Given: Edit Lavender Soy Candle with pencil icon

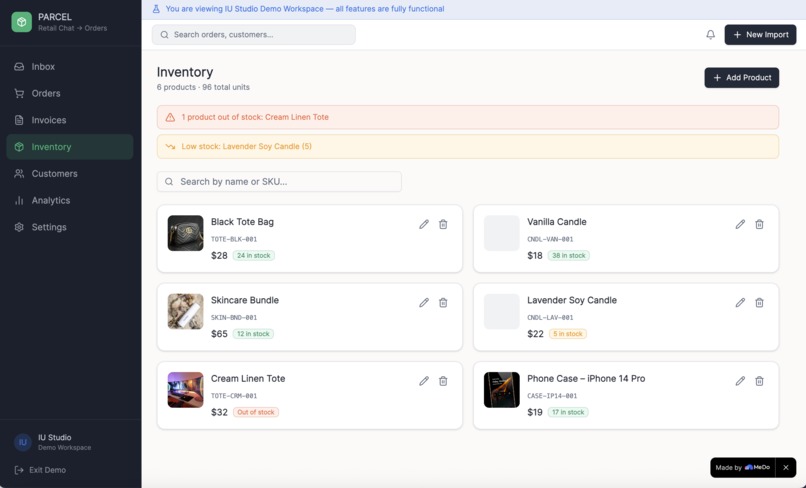Looking at the screenshot, I should (x=740, y=302).
